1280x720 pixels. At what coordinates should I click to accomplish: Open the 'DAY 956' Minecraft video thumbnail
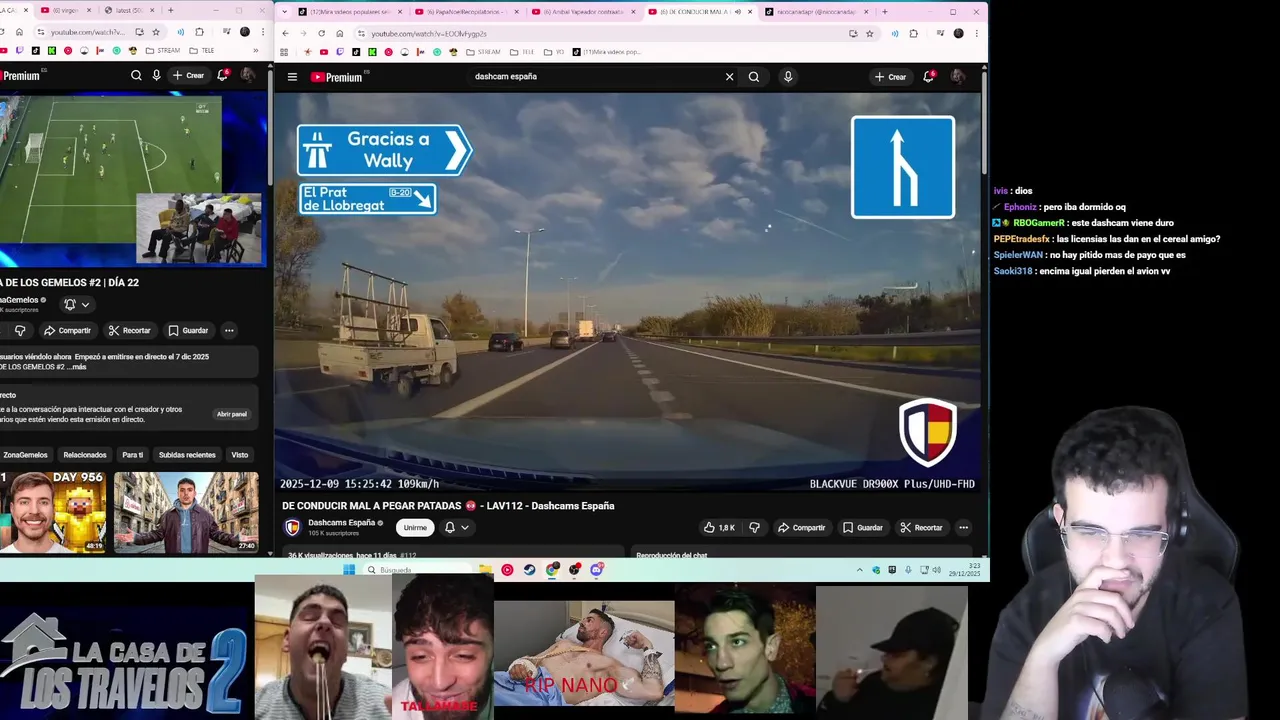click(52, 512)
